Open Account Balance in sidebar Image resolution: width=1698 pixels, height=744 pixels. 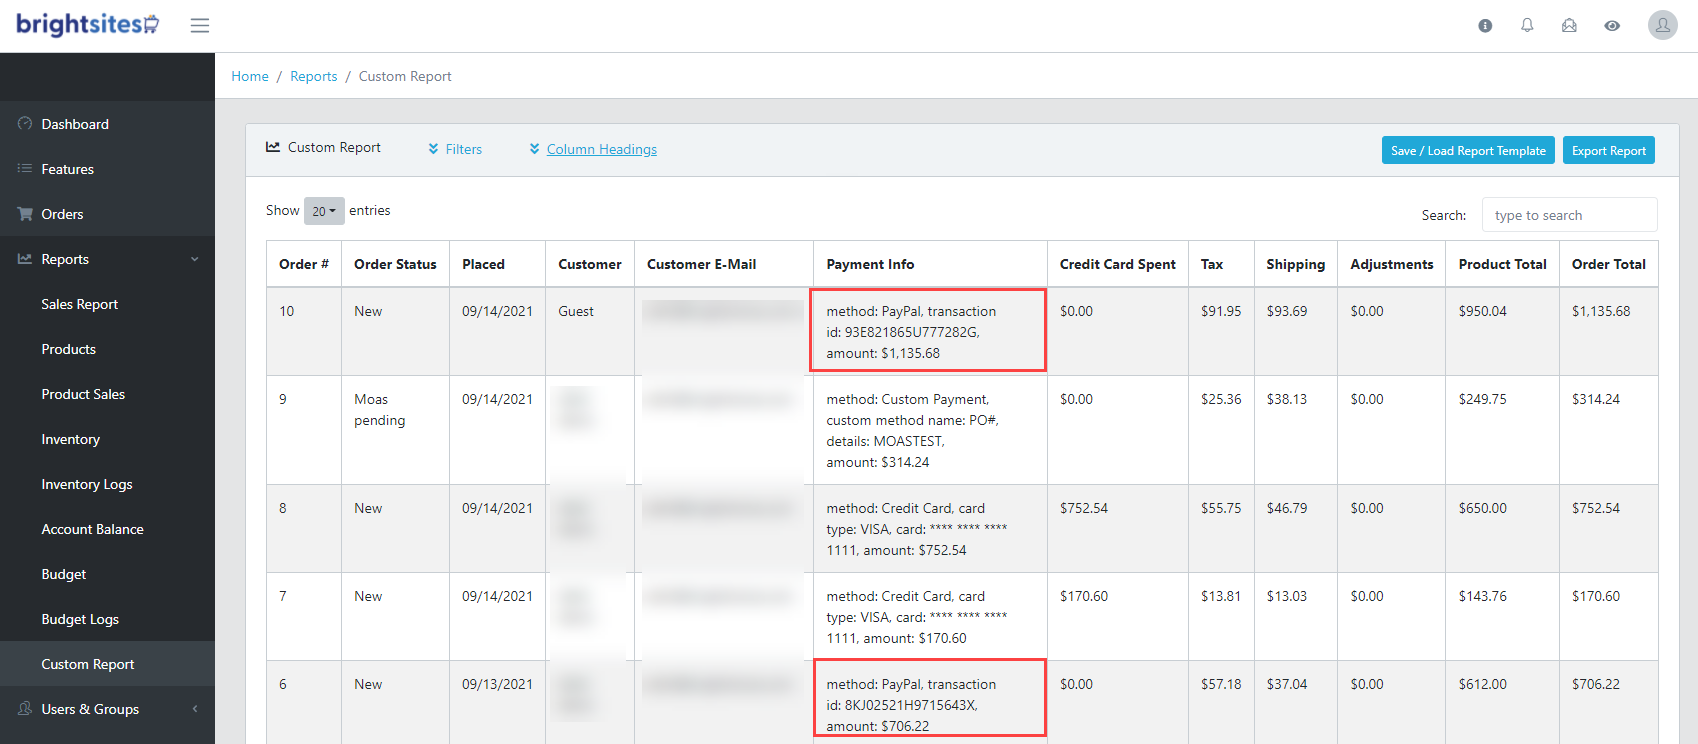click(93, 529)
